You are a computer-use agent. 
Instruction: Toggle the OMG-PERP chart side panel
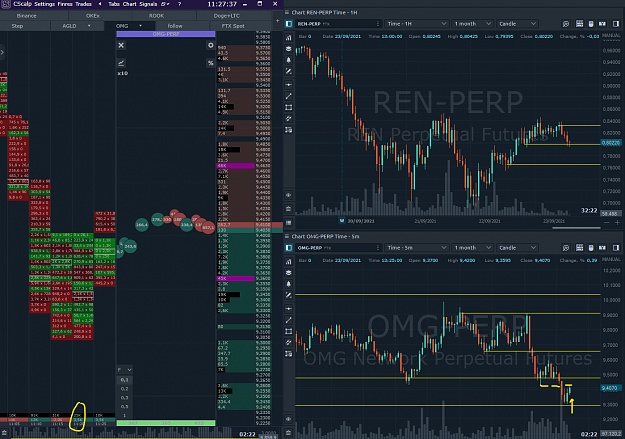click(x=289, y=248)
